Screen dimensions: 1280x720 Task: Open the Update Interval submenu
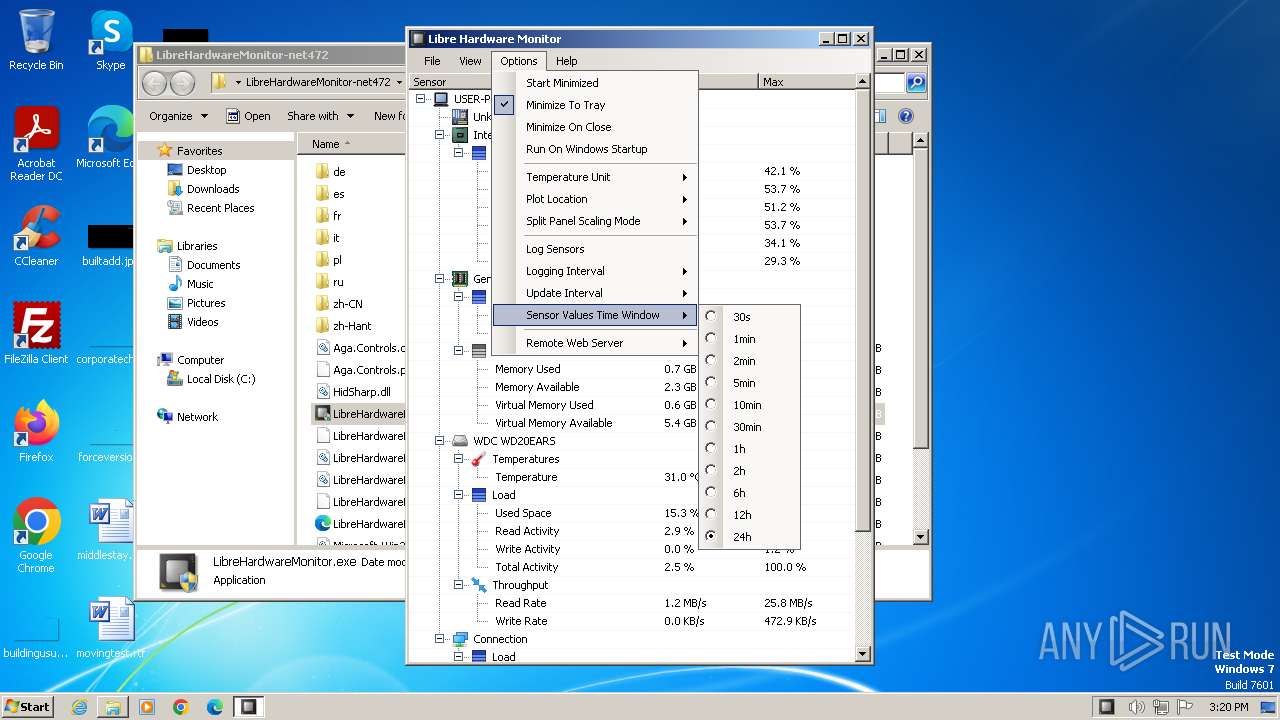(x=595, y=293)
